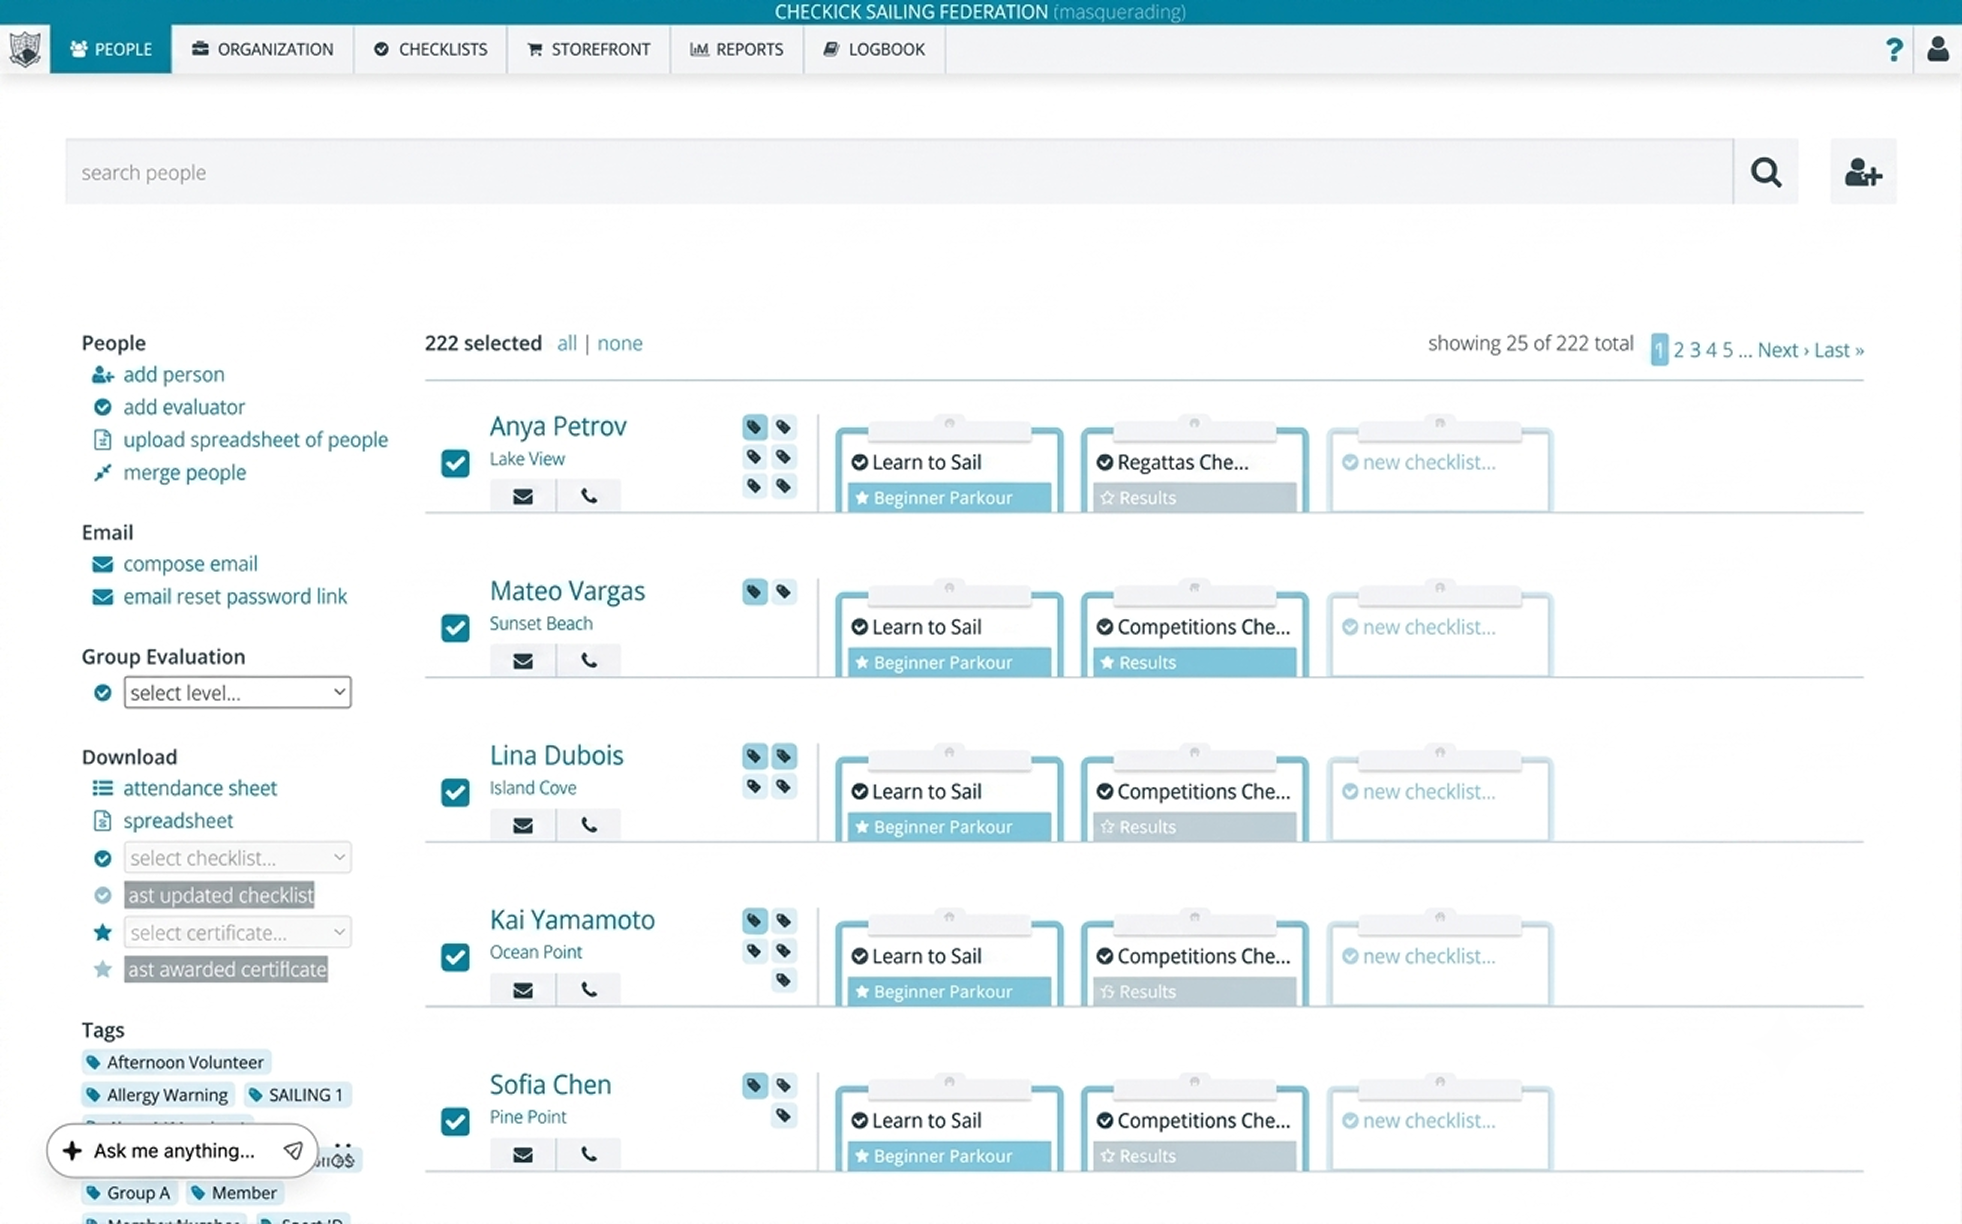Go to the Next results page
This screenshot has width=1962, height=1224.
click(x=1782, y=350)
